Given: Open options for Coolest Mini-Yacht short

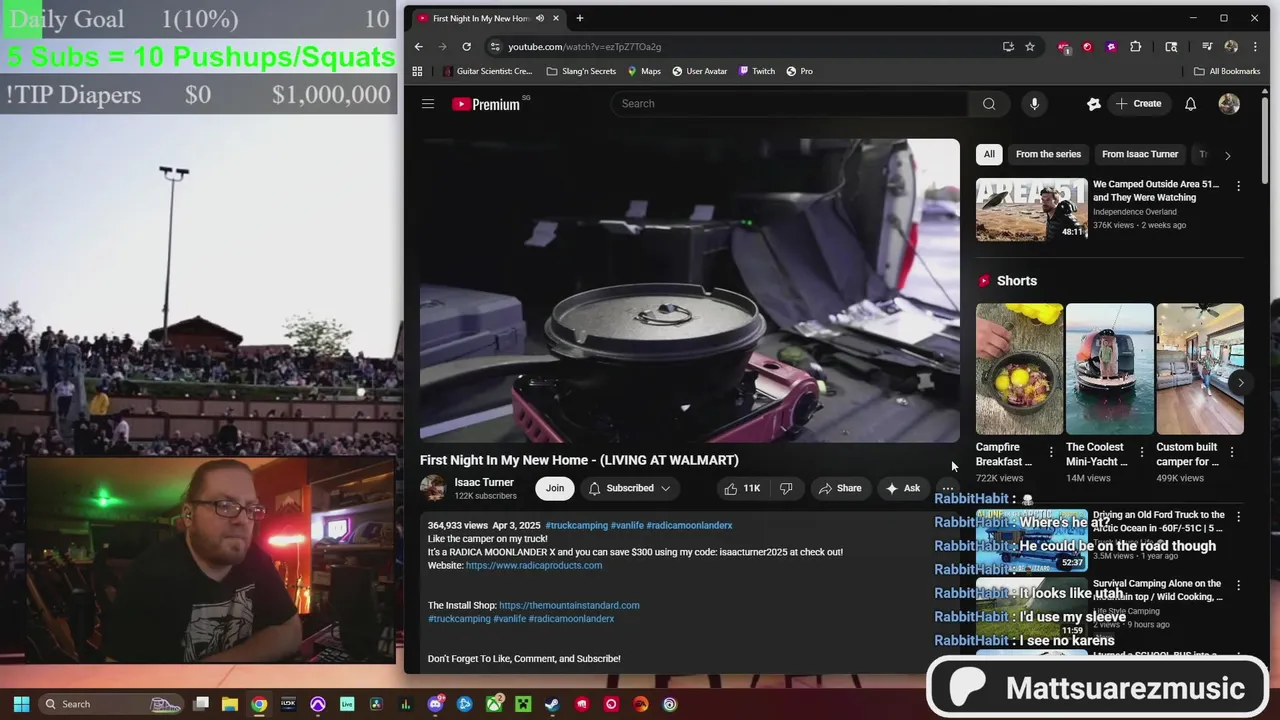Looking at the screenshot, I should (x=1141, y=453).
